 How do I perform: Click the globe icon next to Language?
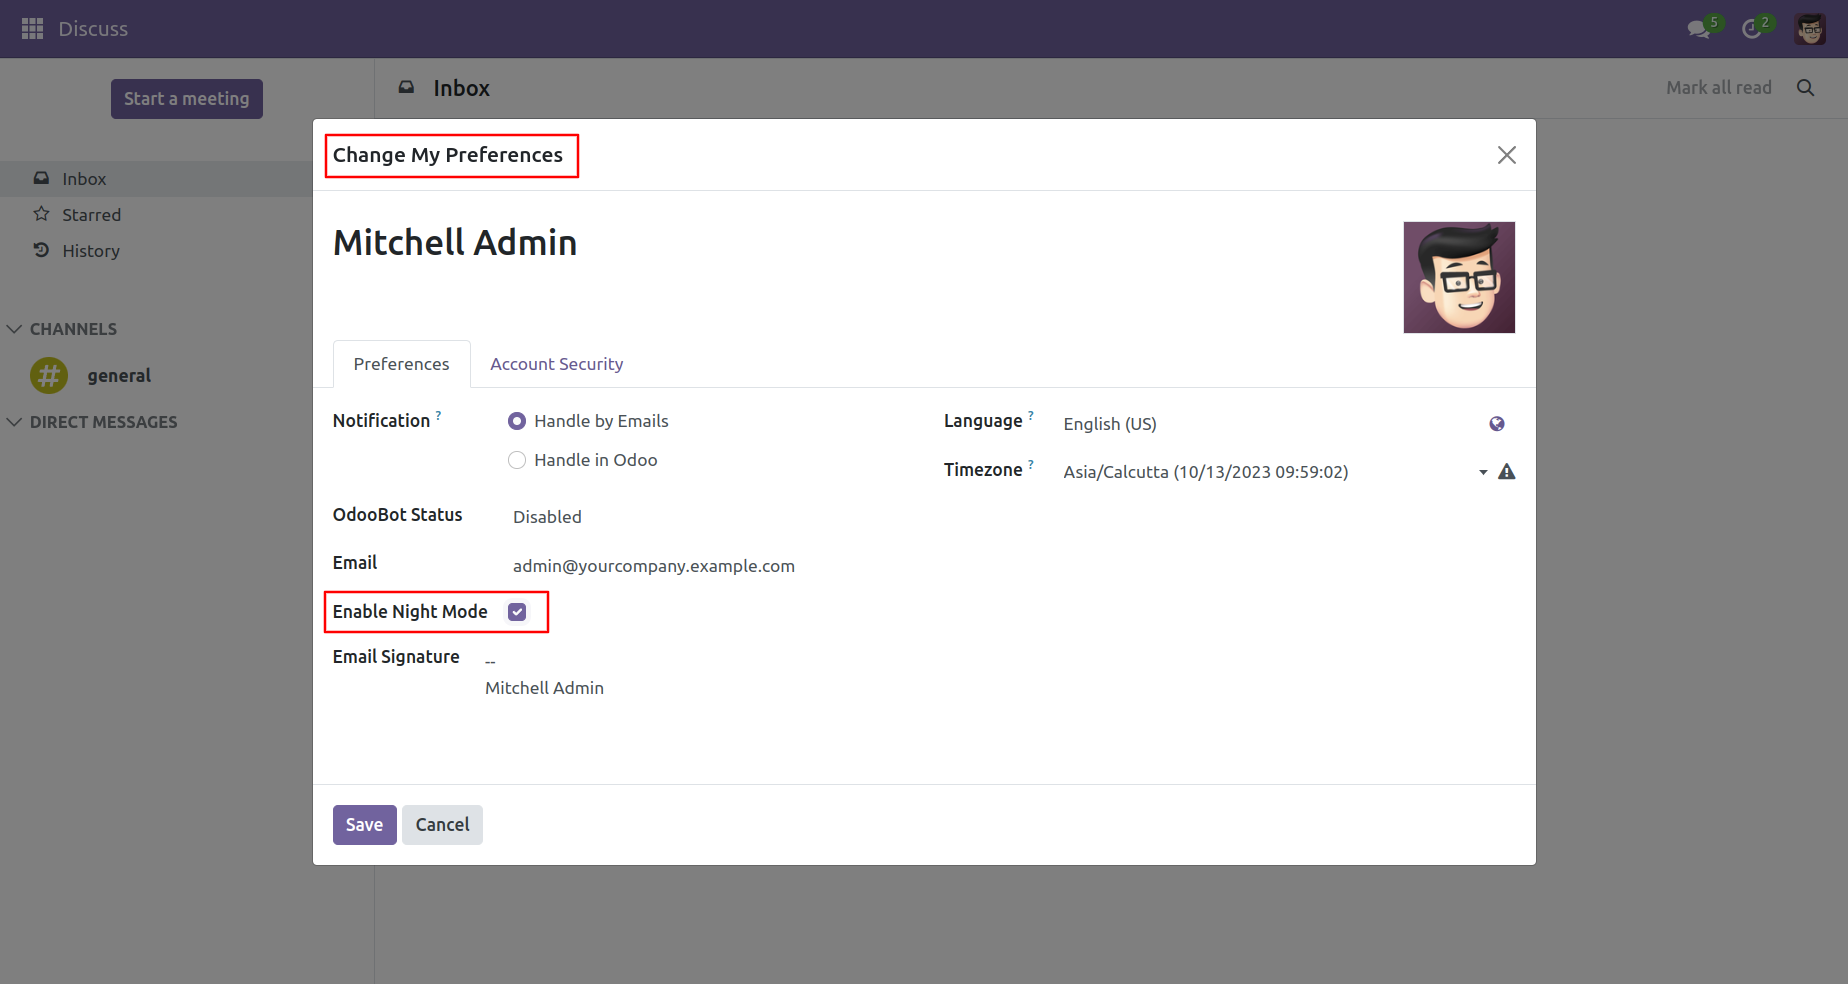pos(1497,424)
